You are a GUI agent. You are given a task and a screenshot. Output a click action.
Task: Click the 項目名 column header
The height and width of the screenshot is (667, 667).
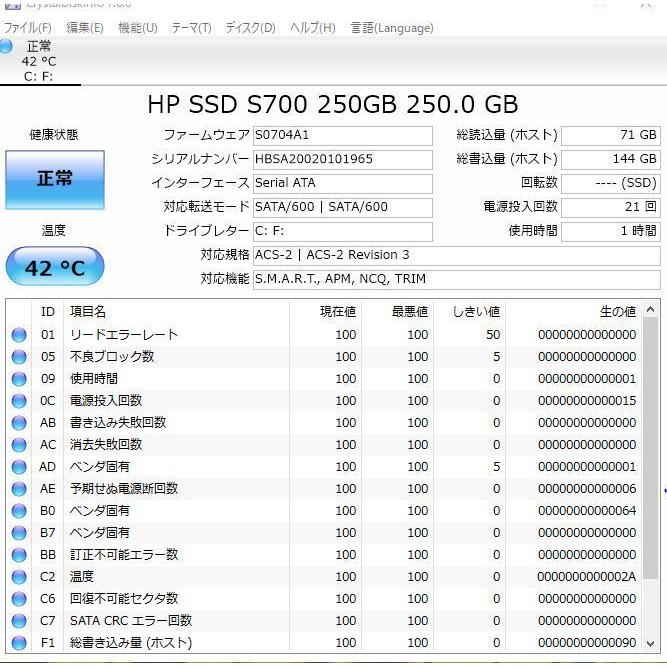[87, 312]
